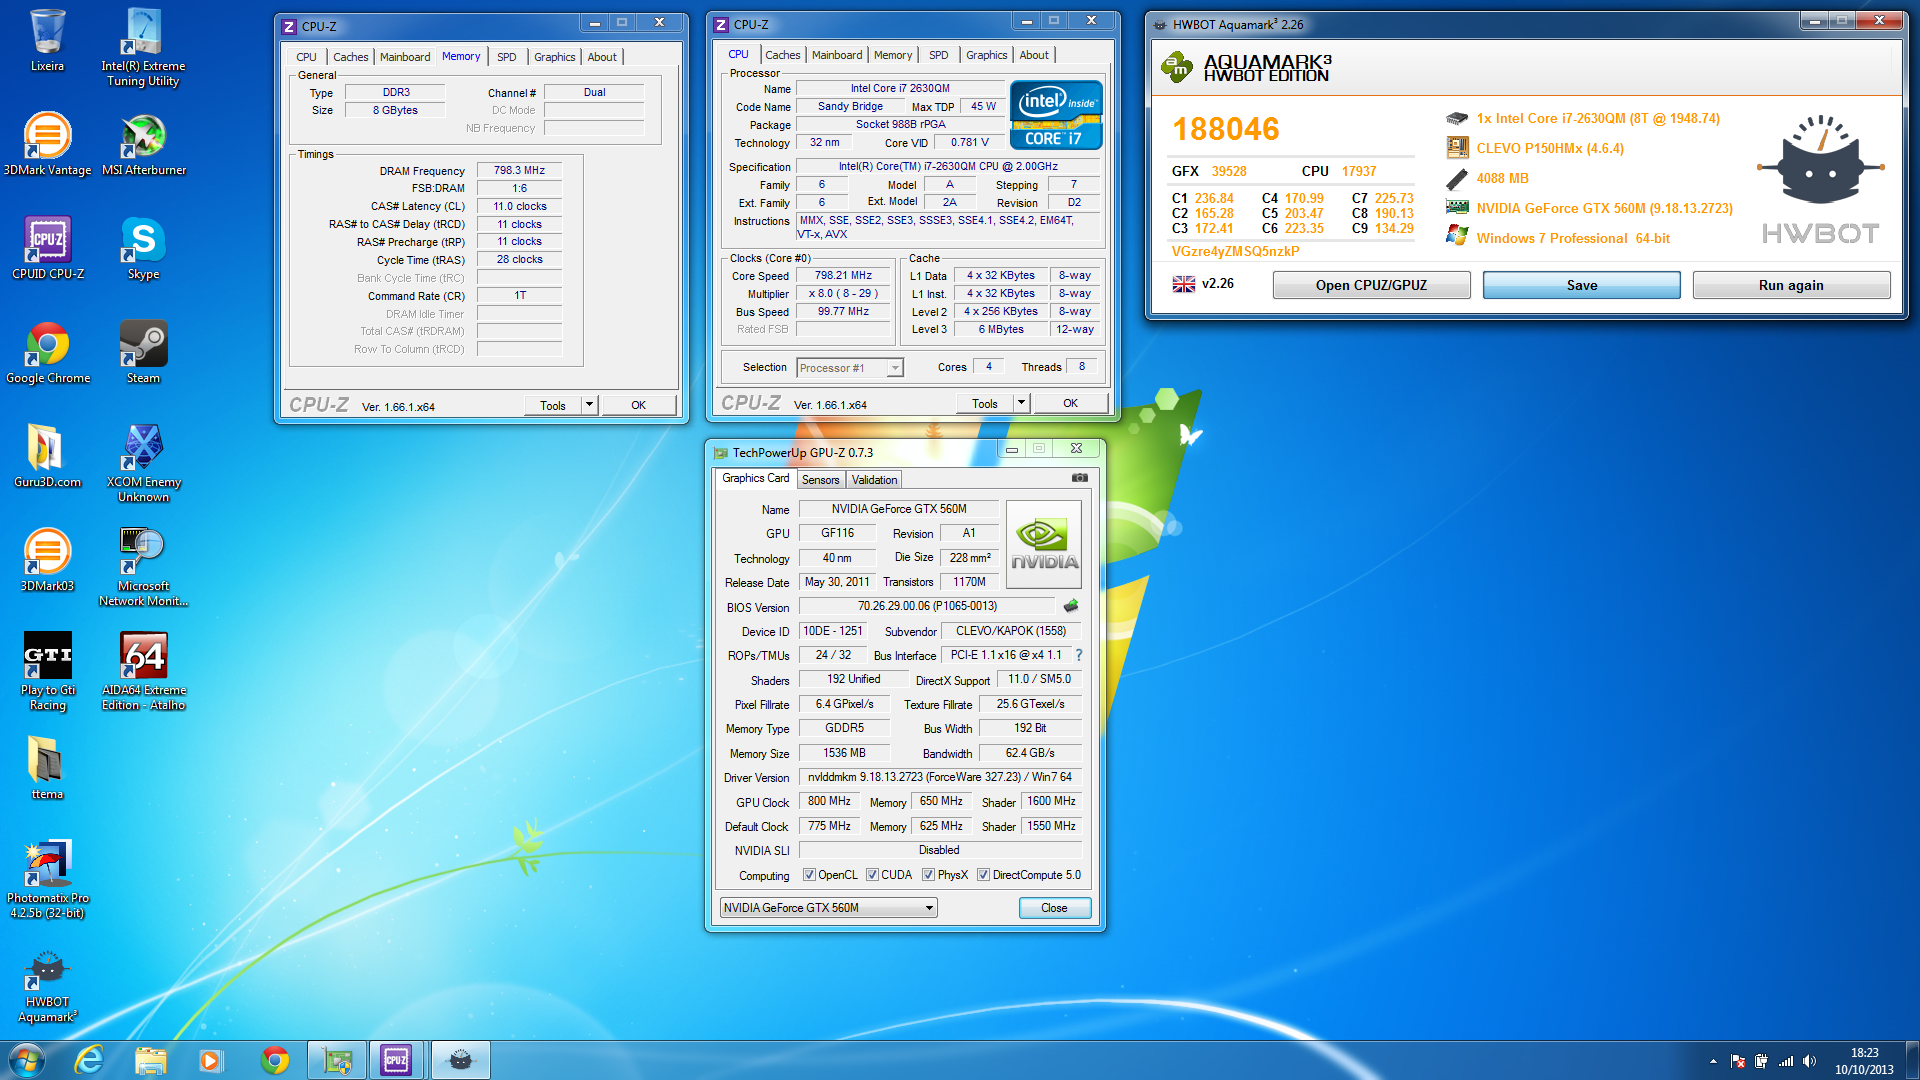Expand Tools arrow in Memory CPU-Z window
This screenshot has height=1080, width=1920.
589,405
